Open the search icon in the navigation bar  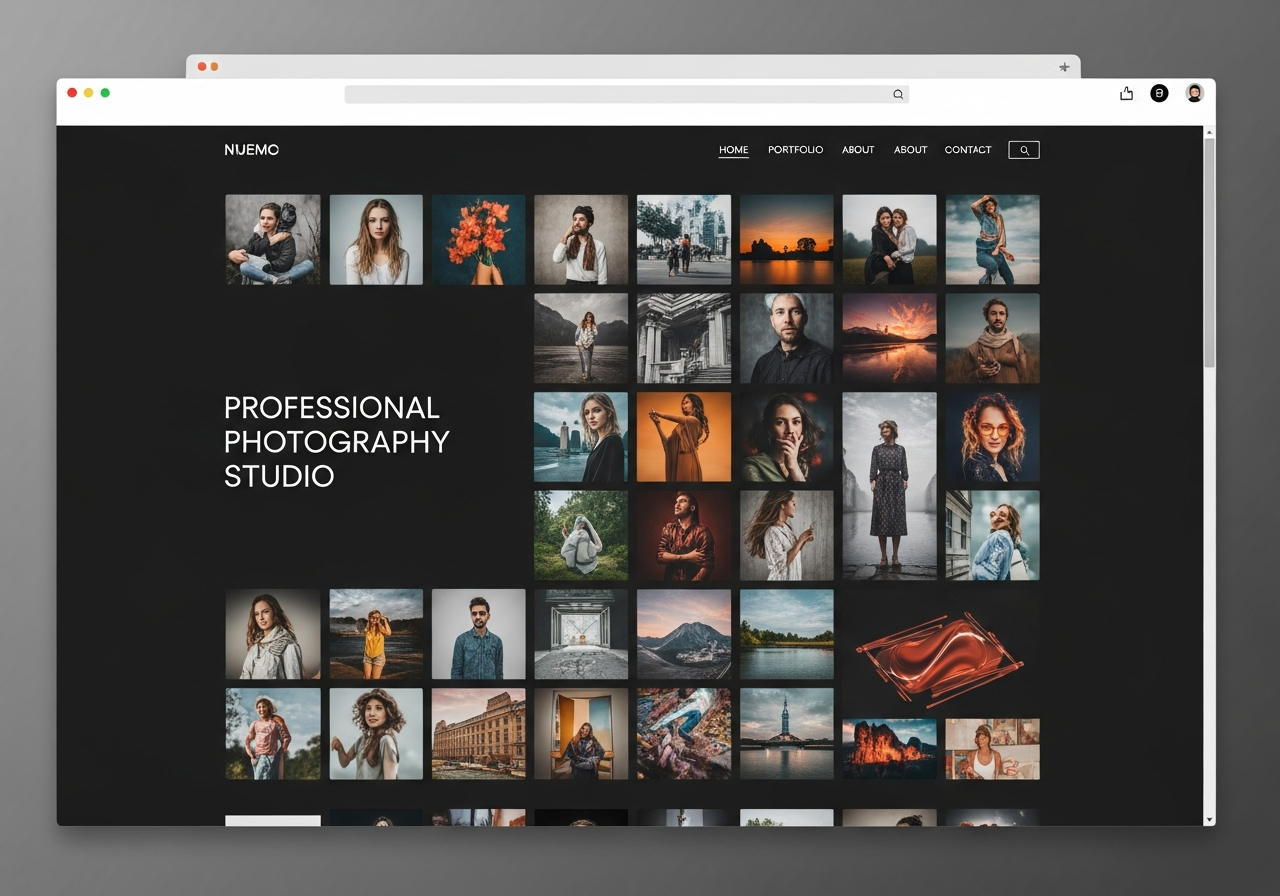click(1023, 149)
